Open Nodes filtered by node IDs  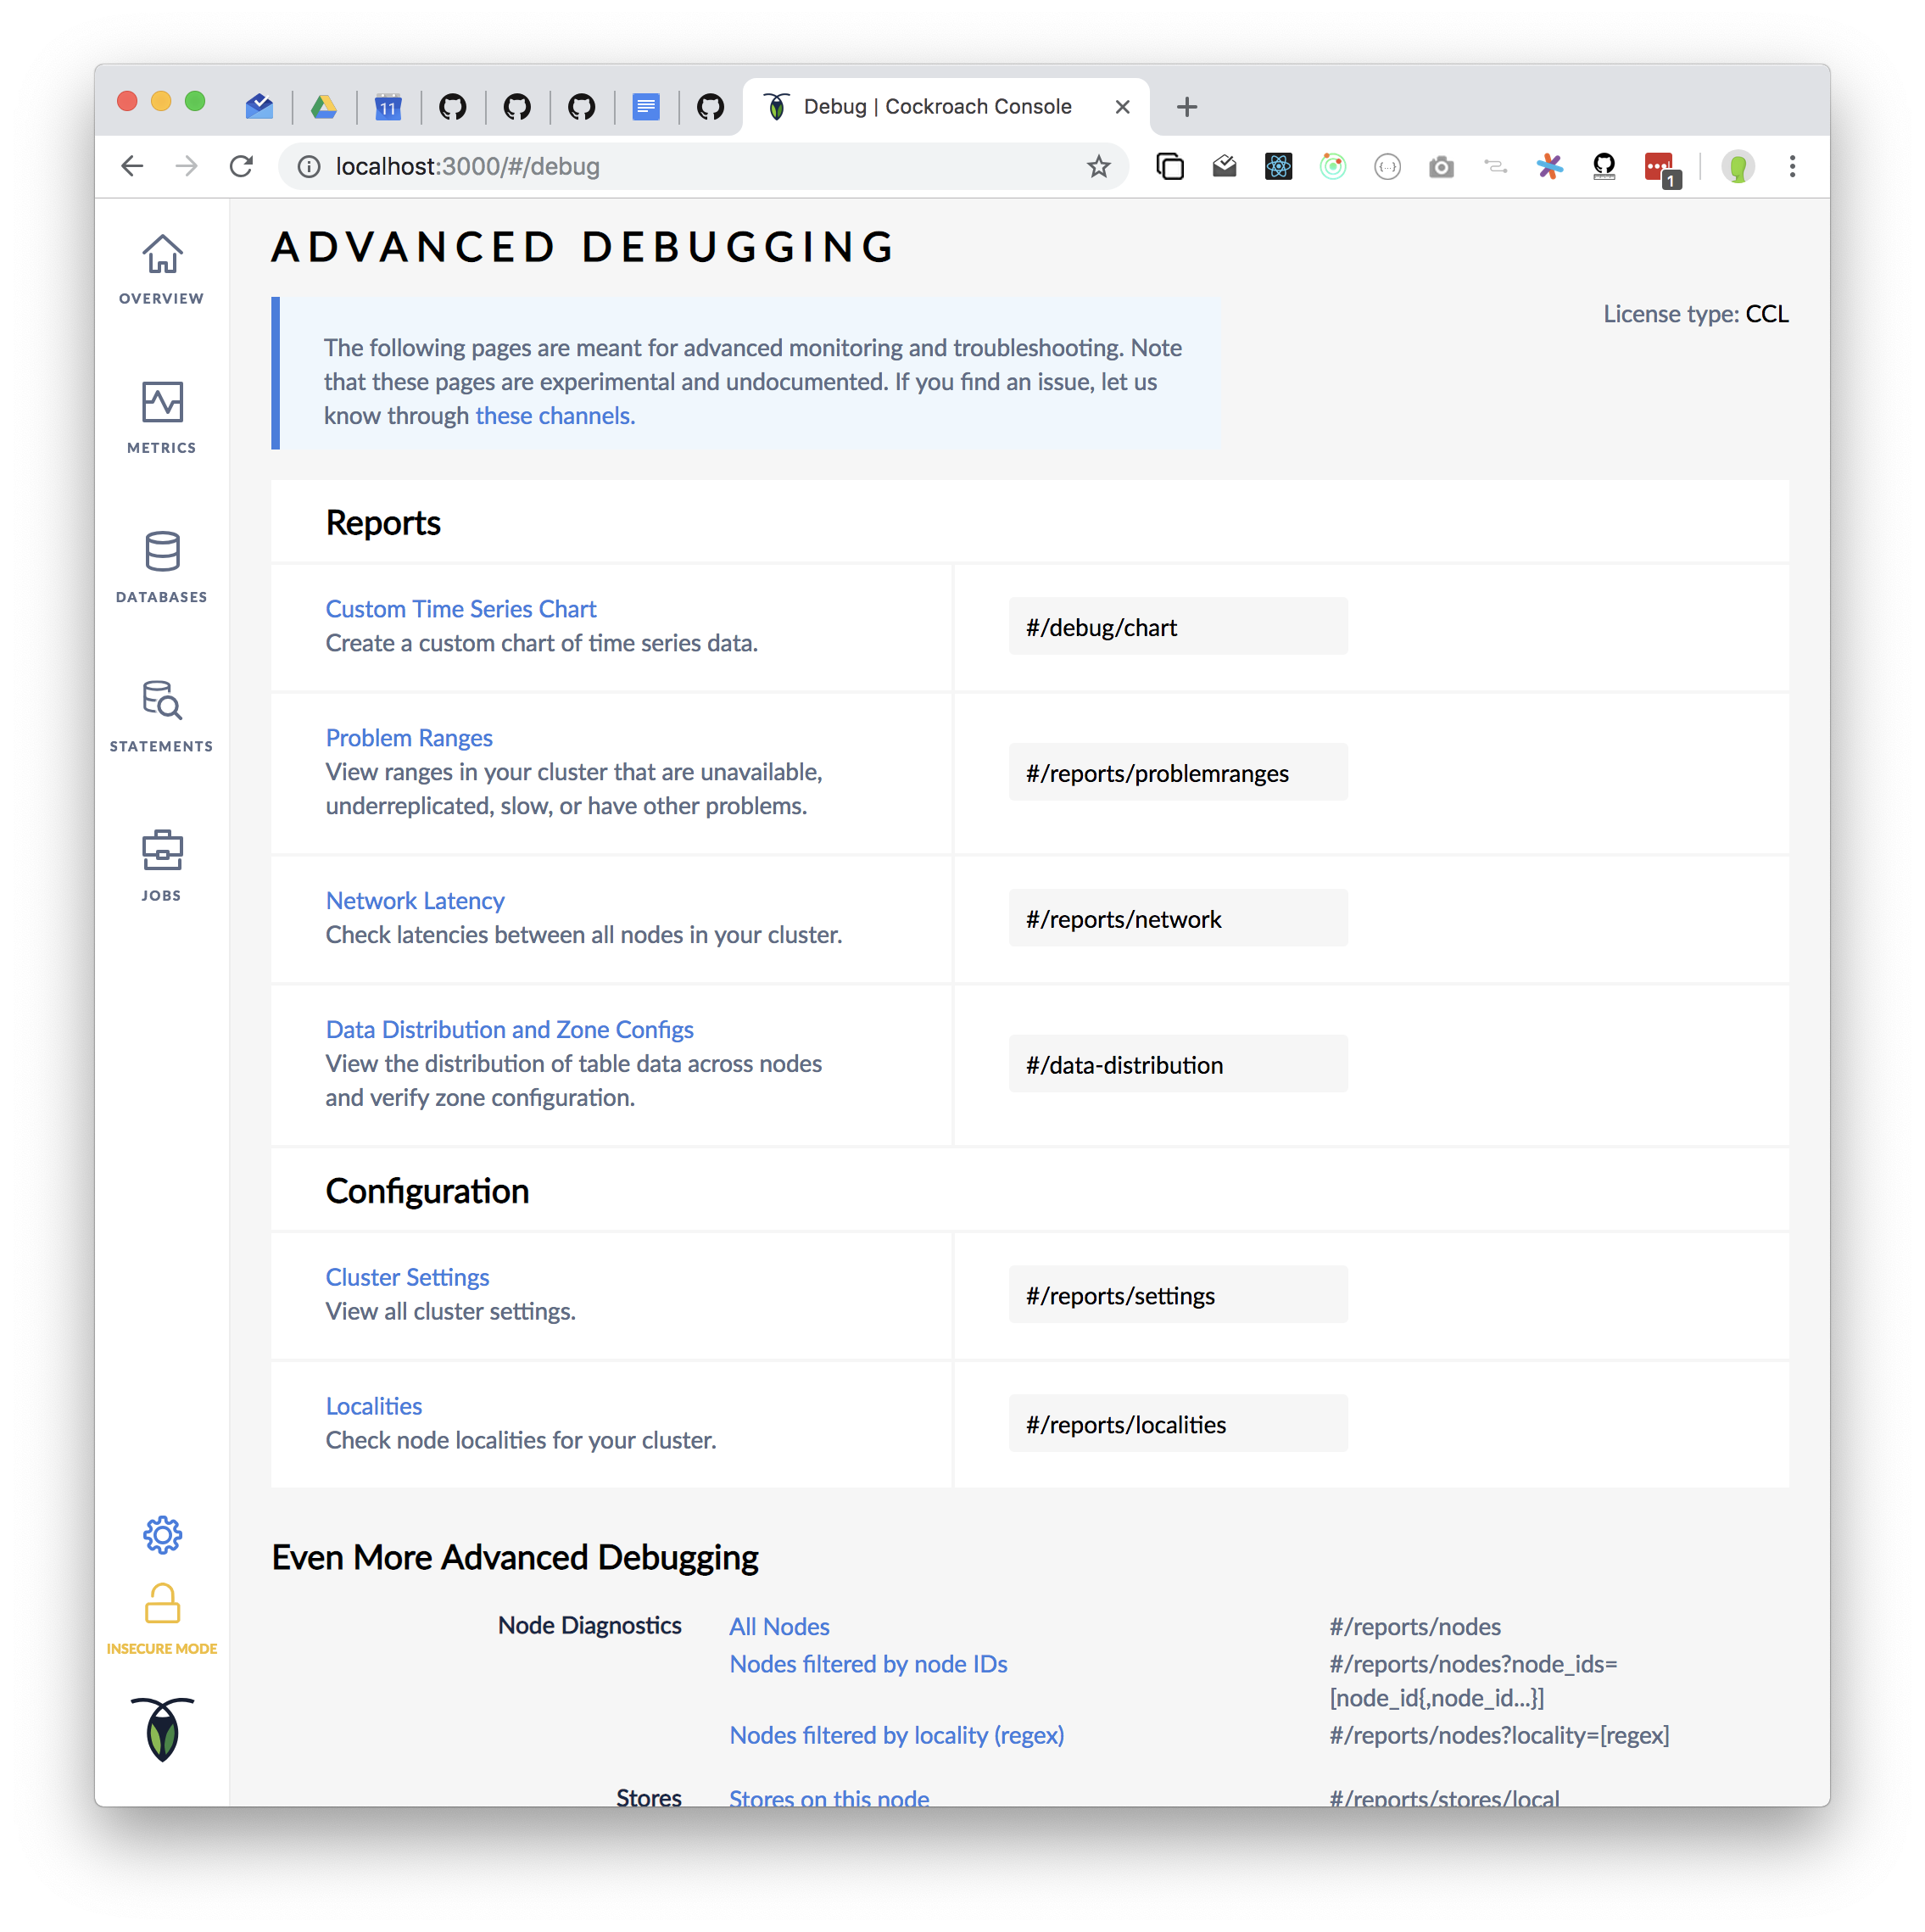(x=867, y=1664)
